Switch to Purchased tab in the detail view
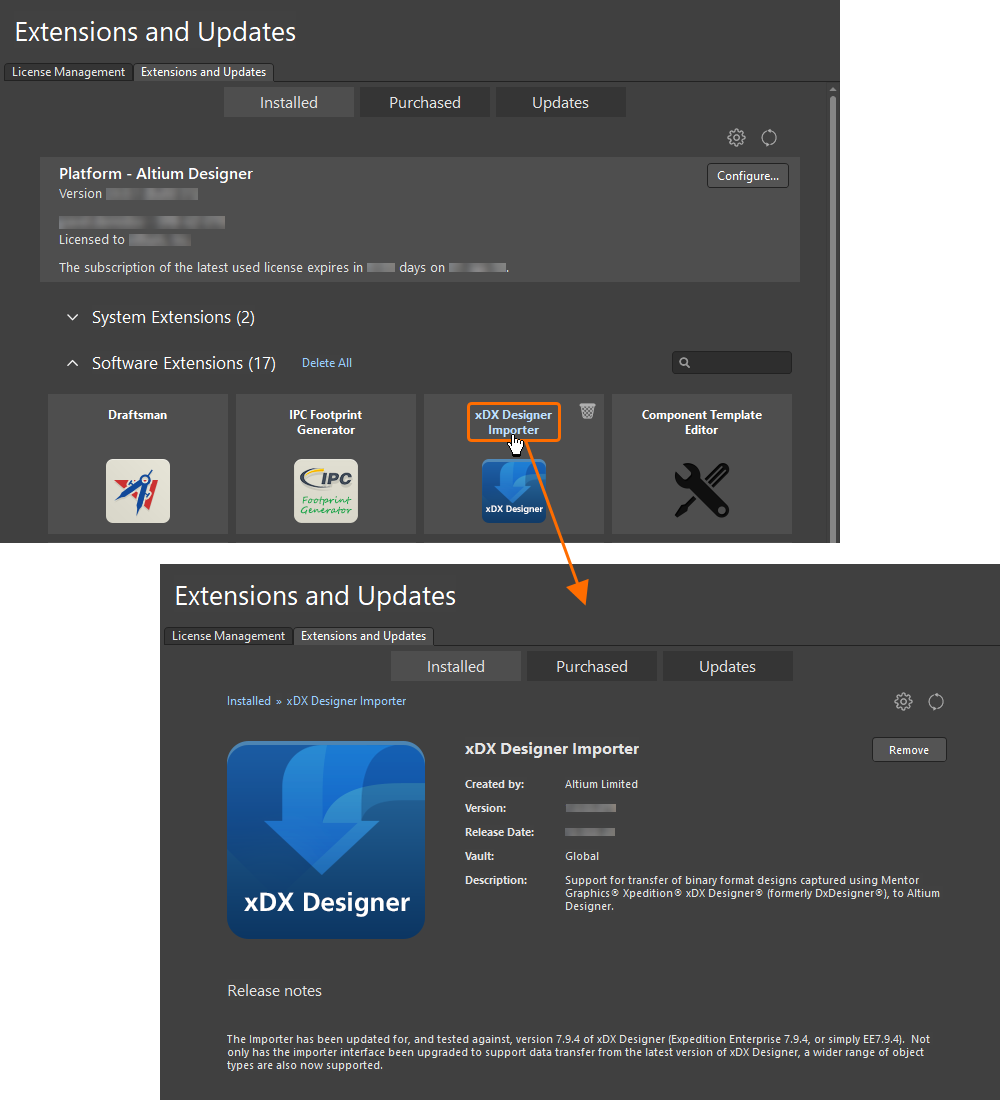 click(x=592, y=666)
